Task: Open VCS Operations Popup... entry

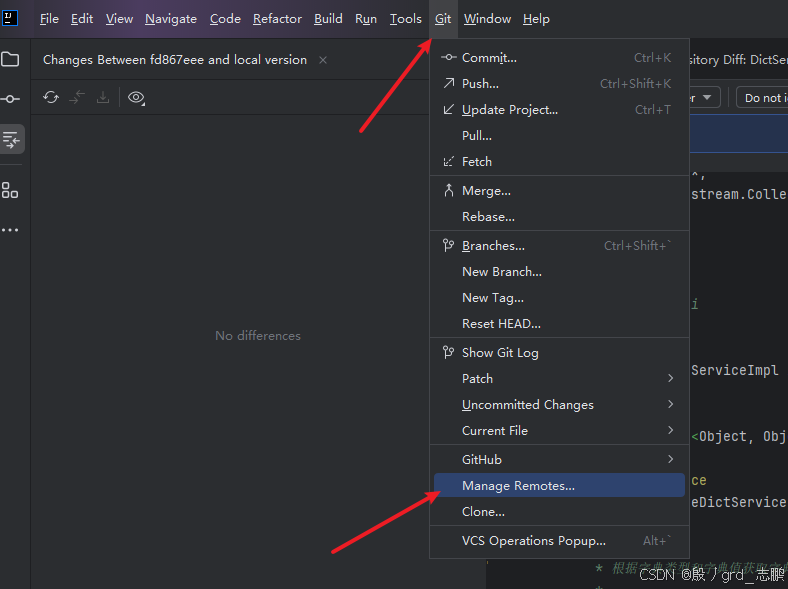Action: (x=559, y=541)
